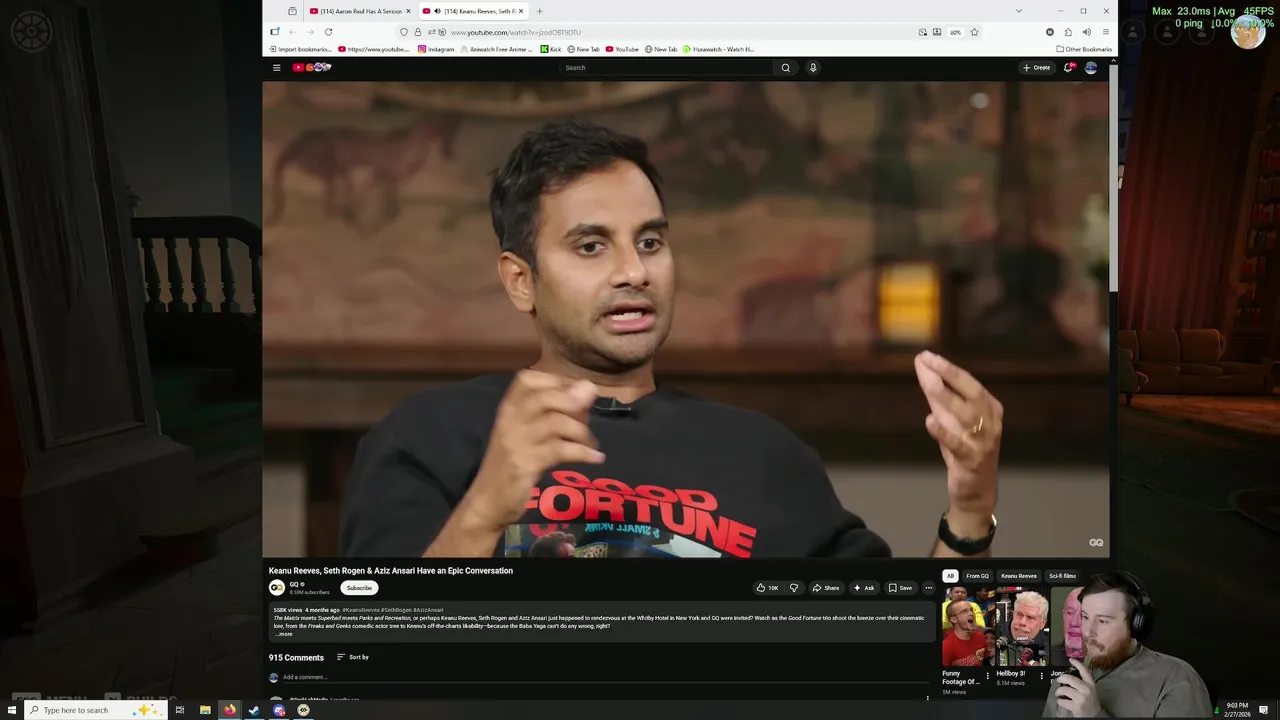Open the shield tracking protection icon

click(404, 32)
